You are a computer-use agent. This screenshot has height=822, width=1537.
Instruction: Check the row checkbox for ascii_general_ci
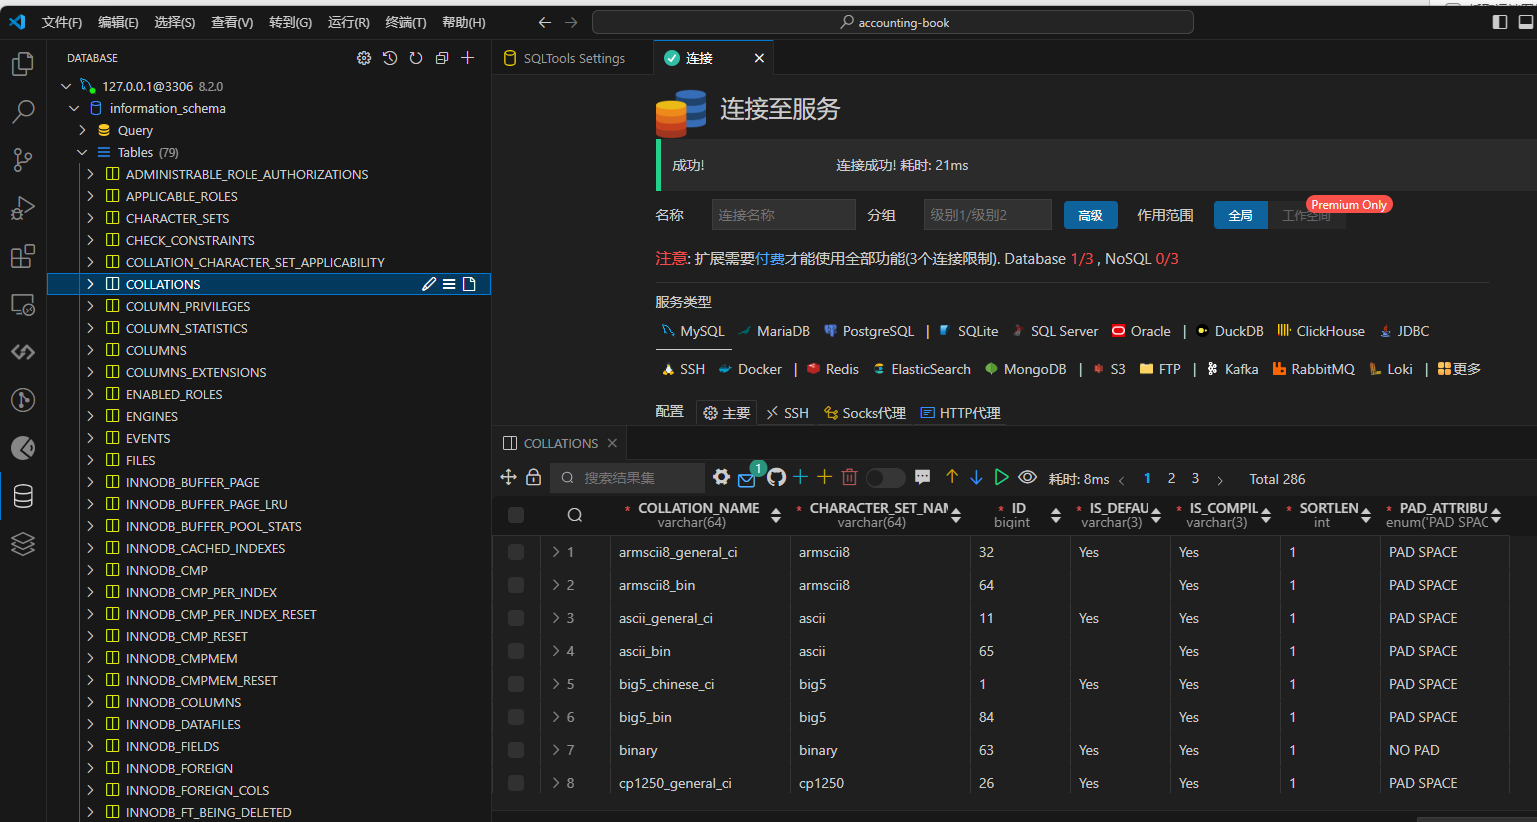[516, 618]
